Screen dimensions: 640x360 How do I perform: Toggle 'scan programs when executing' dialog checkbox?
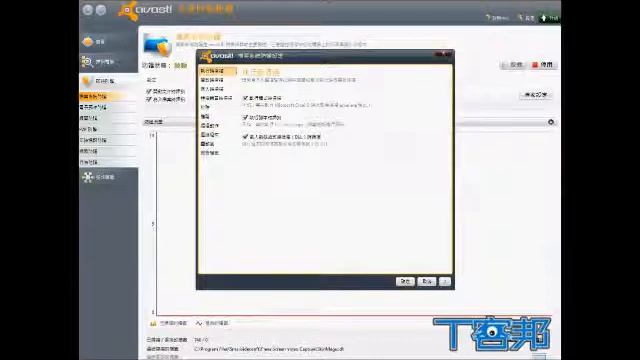pyautogui.click(x=245, y=98)
